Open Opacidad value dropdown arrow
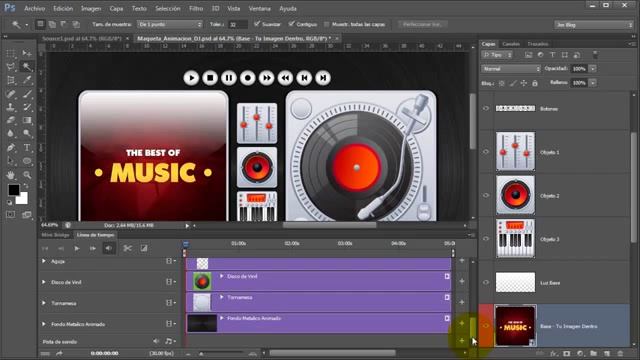 point(593,69)
